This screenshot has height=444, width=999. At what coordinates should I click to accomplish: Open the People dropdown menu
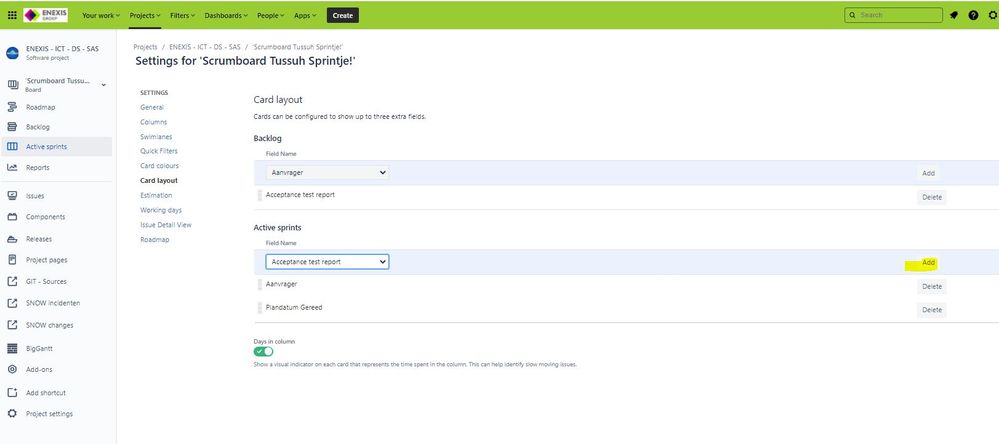click(x=271, y=15)
